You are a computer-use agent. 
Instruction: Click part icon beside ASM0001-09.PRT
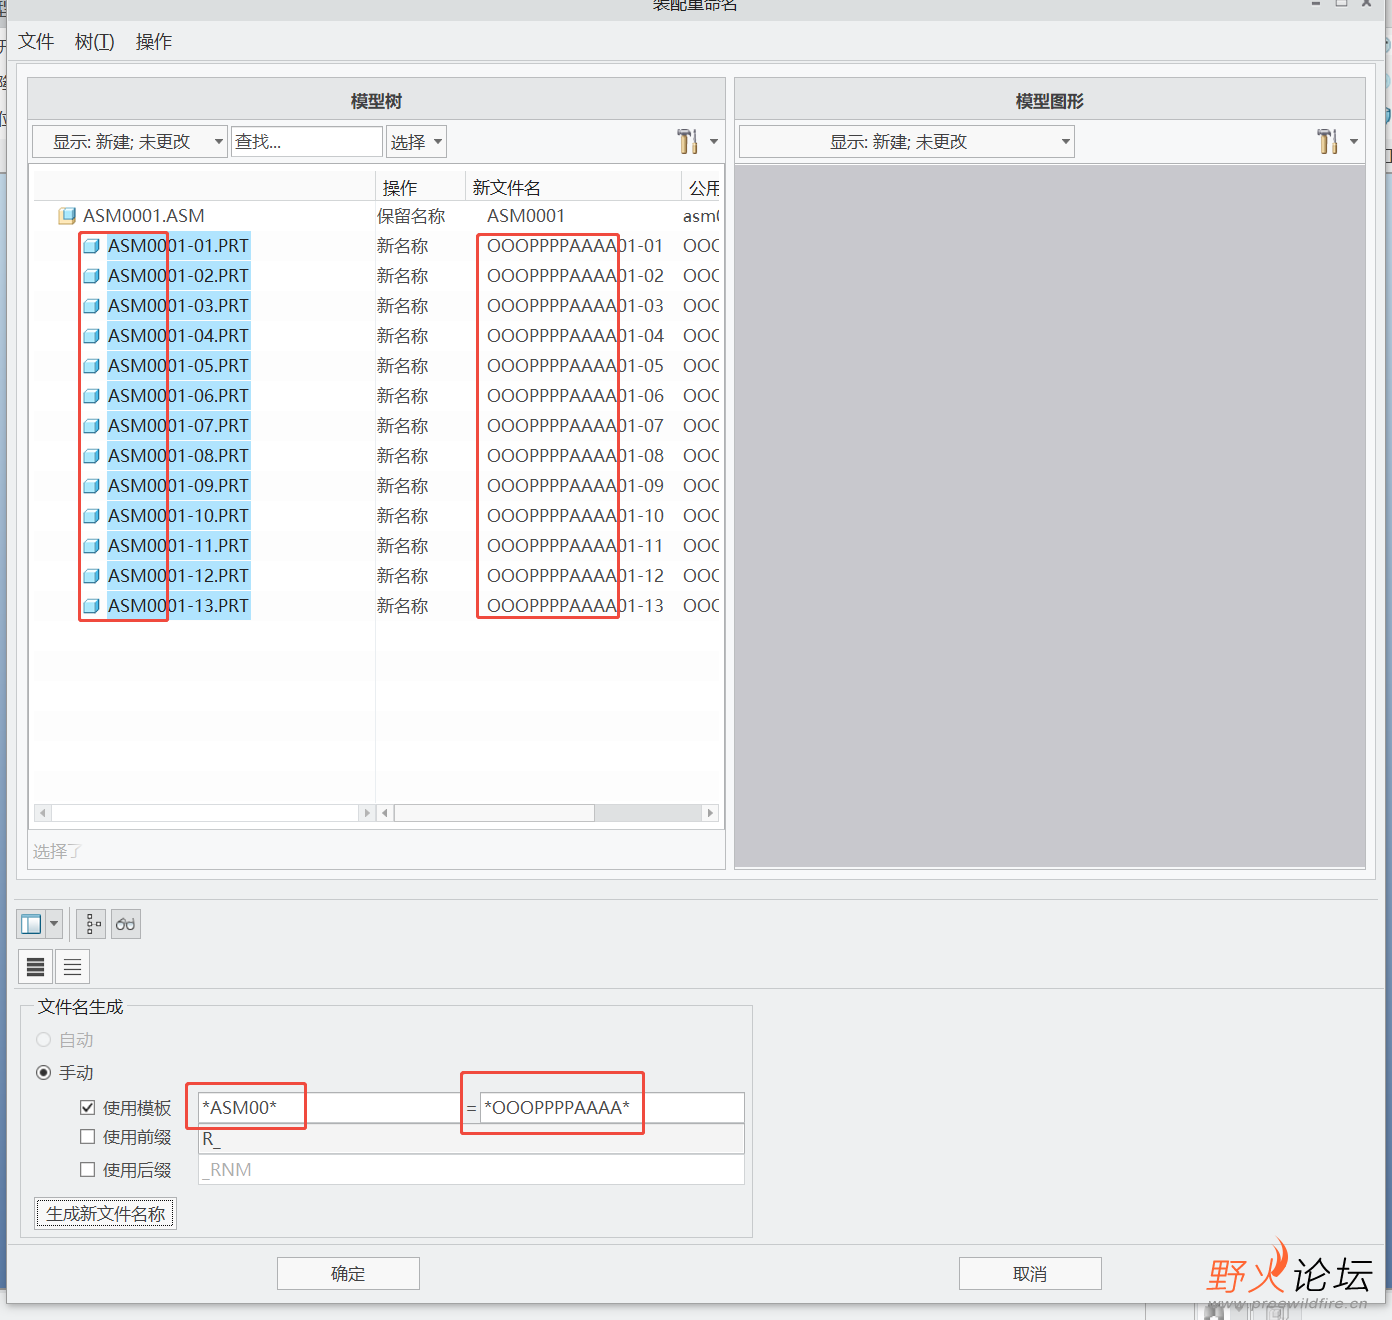click(91, 486)
